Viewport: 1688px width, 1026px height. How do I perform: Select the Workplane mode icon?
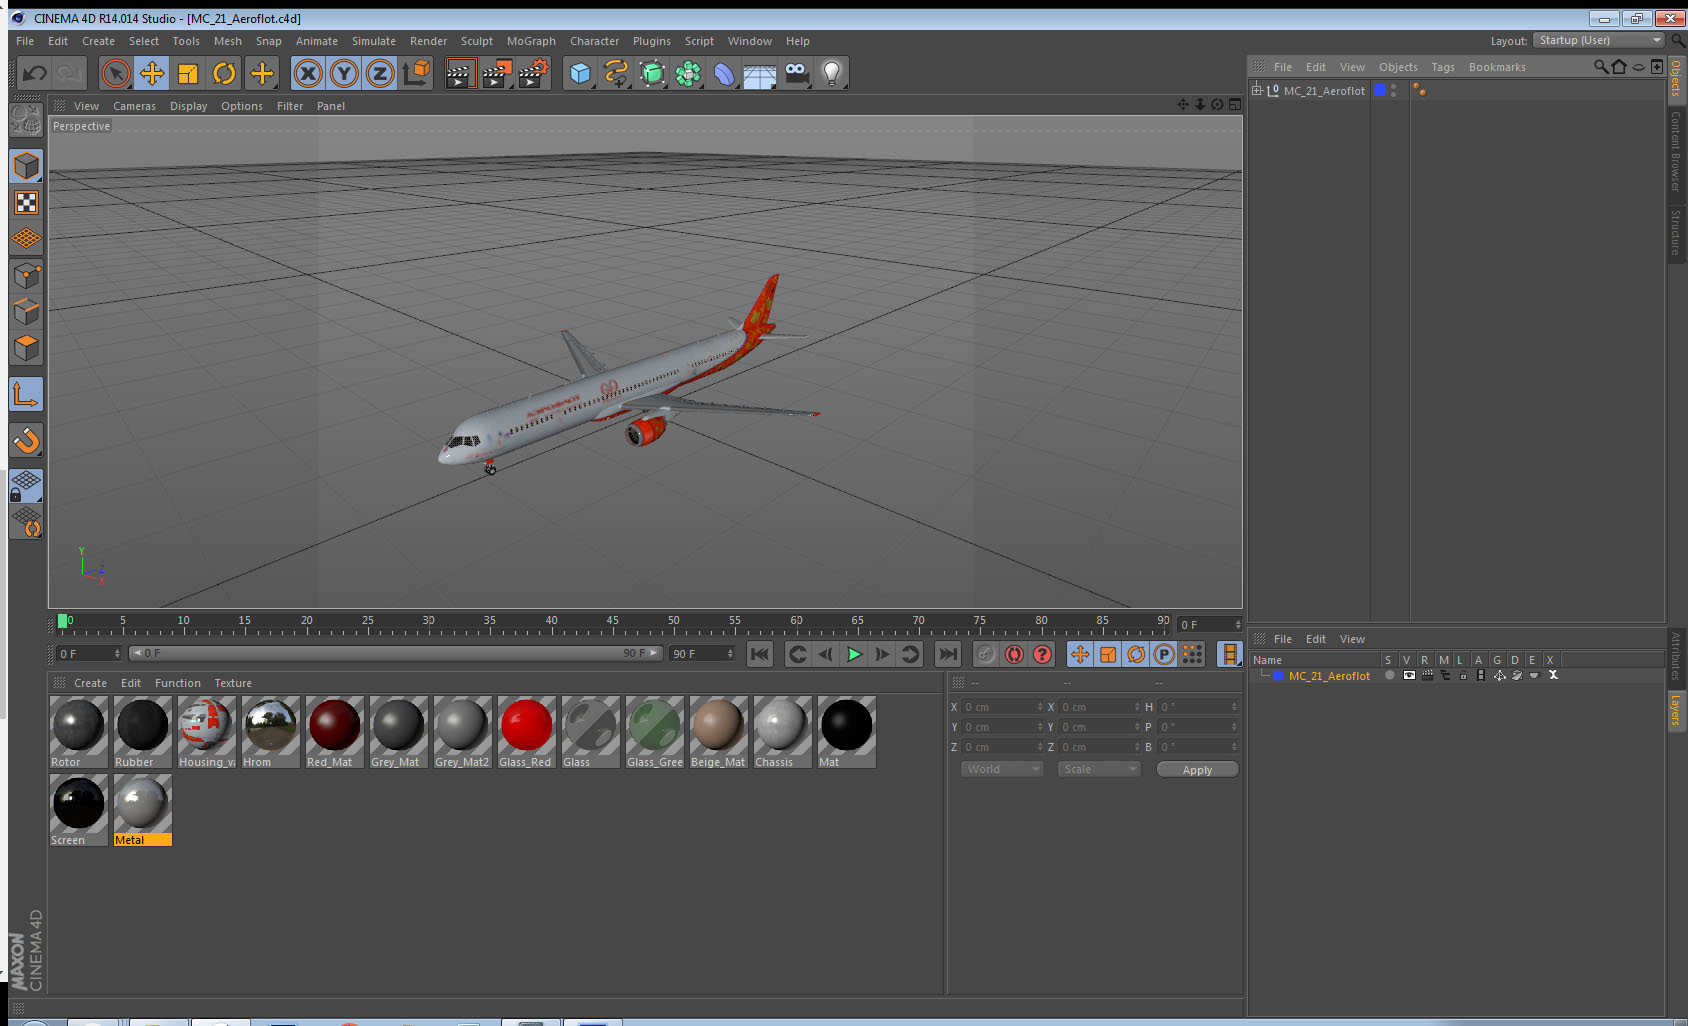coord(26,239)
